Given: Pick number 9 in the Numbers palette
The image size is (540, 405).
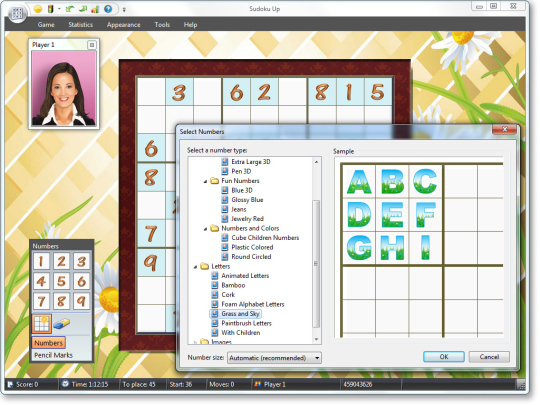Looking at the screenshot, I should [81, 301].
